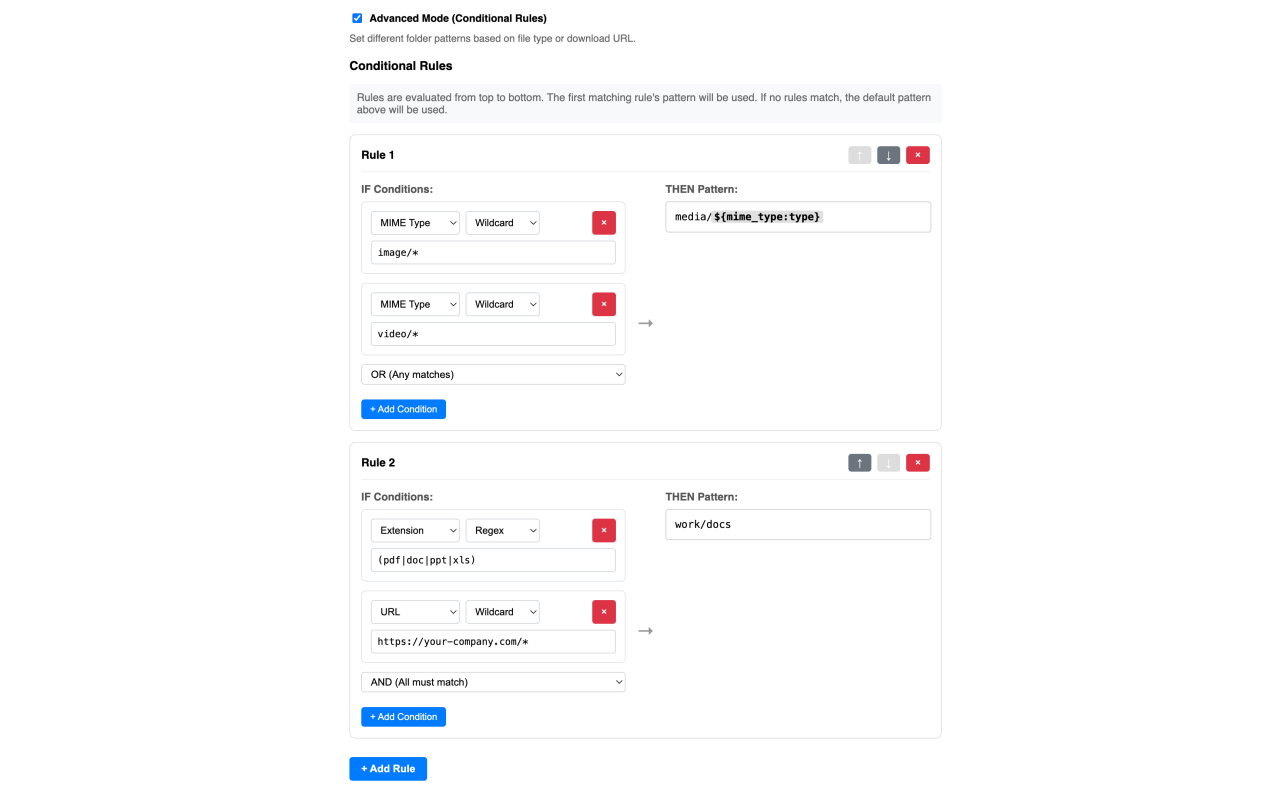Move Rule 1 down with the arrow button
The image size is (1280, 800).
click(888, 155)
